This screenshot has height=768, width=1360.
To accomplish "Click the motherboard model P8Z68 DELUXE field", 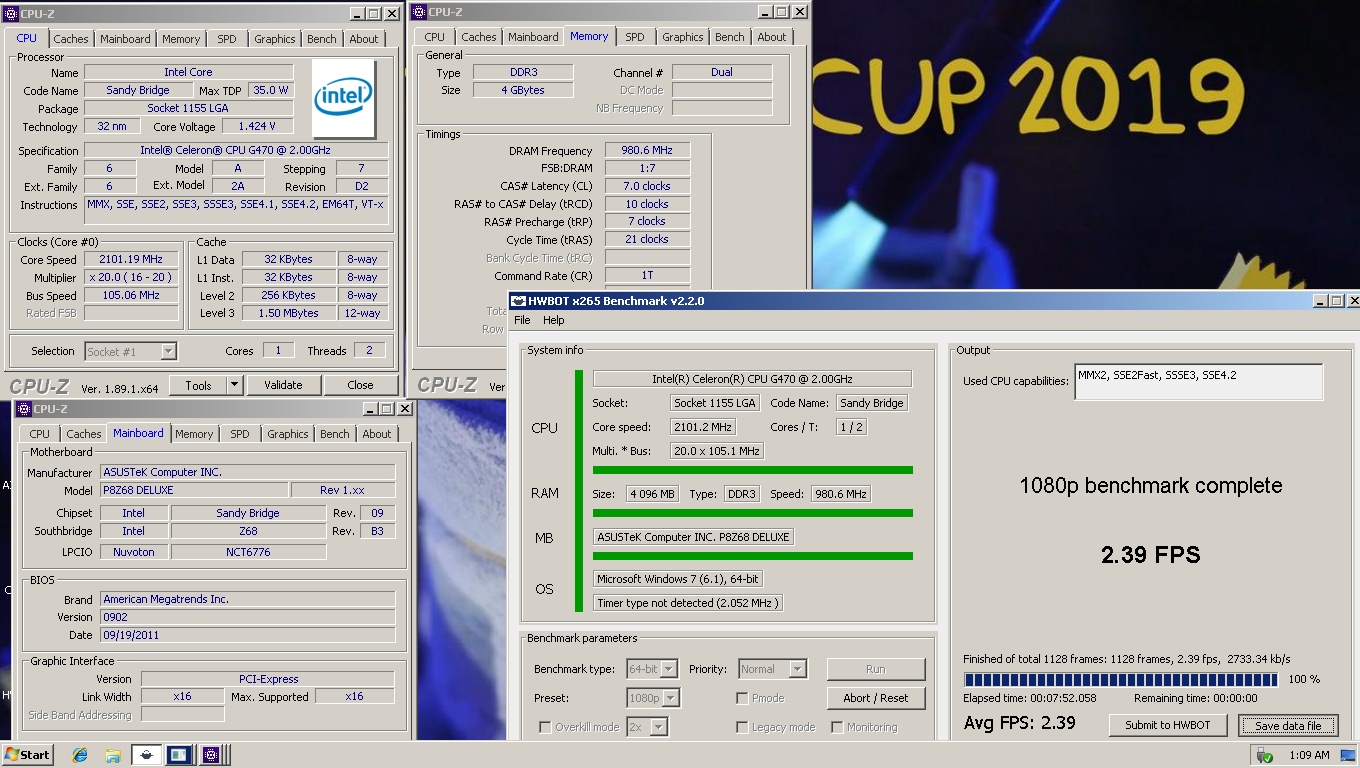I will tap(194, 490).
